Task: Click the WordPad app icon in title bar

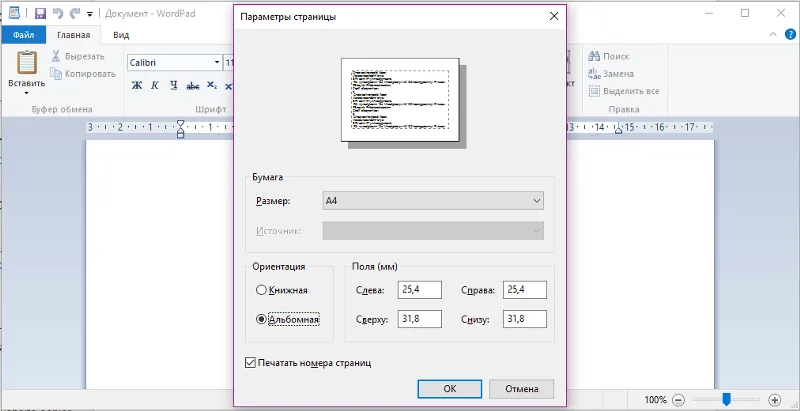Action: [x=15, y=13]
